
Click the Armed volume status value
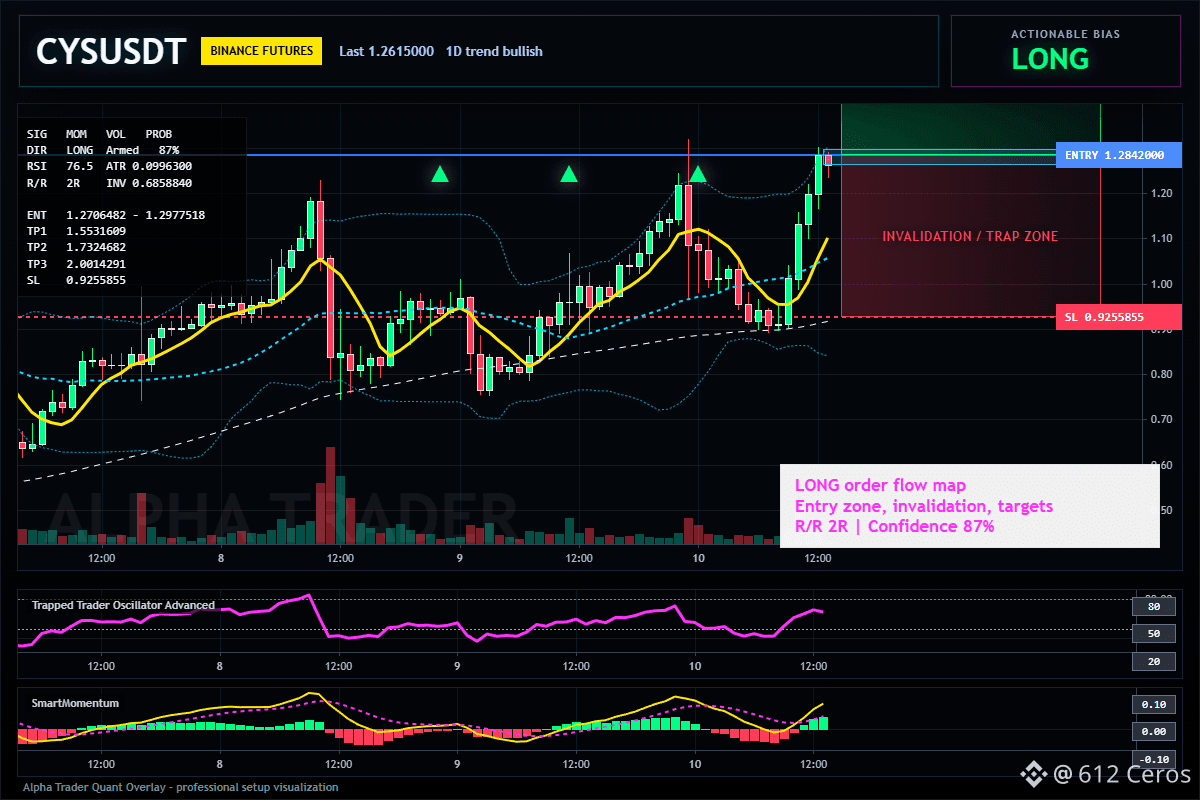[123, 150]
